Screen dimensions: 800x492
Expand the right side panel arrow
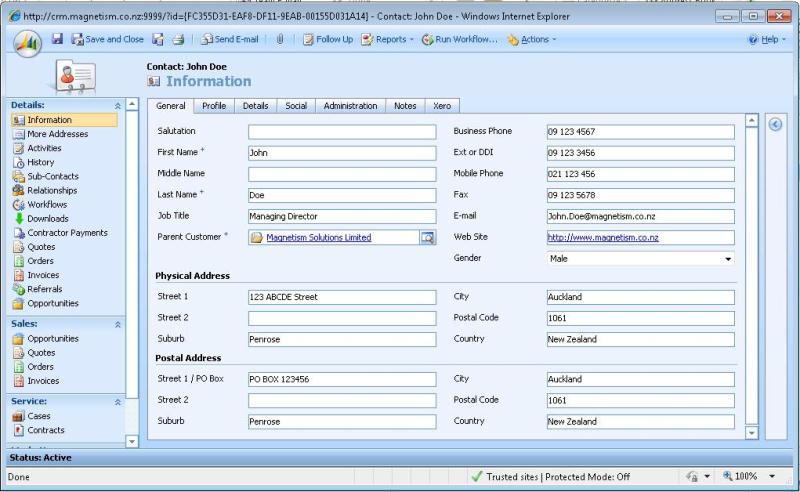pyautogui.click(x=775, y=123)
